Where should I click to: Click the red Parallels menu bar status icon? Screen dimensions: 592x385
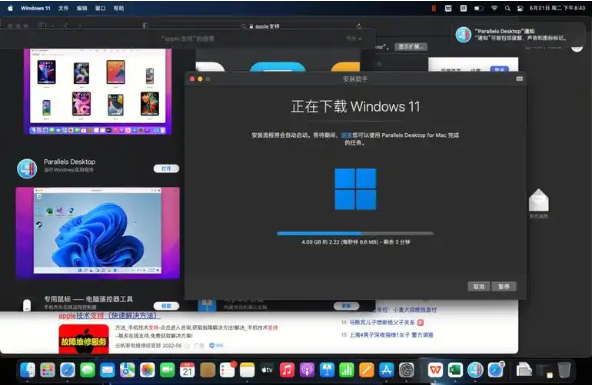(433, 8)
